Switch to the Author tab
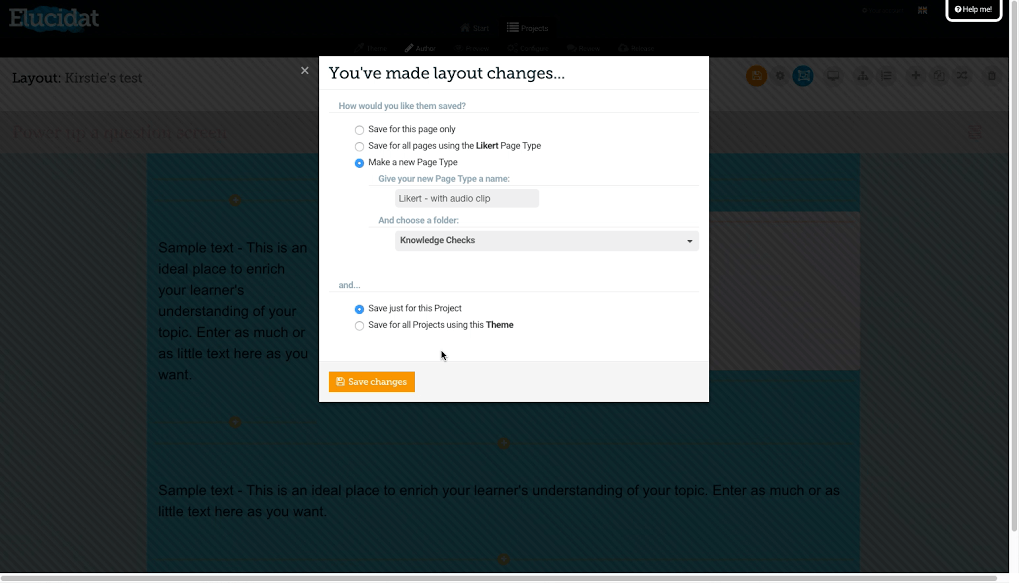This screenshot has height=583, width=1019. 420,48
